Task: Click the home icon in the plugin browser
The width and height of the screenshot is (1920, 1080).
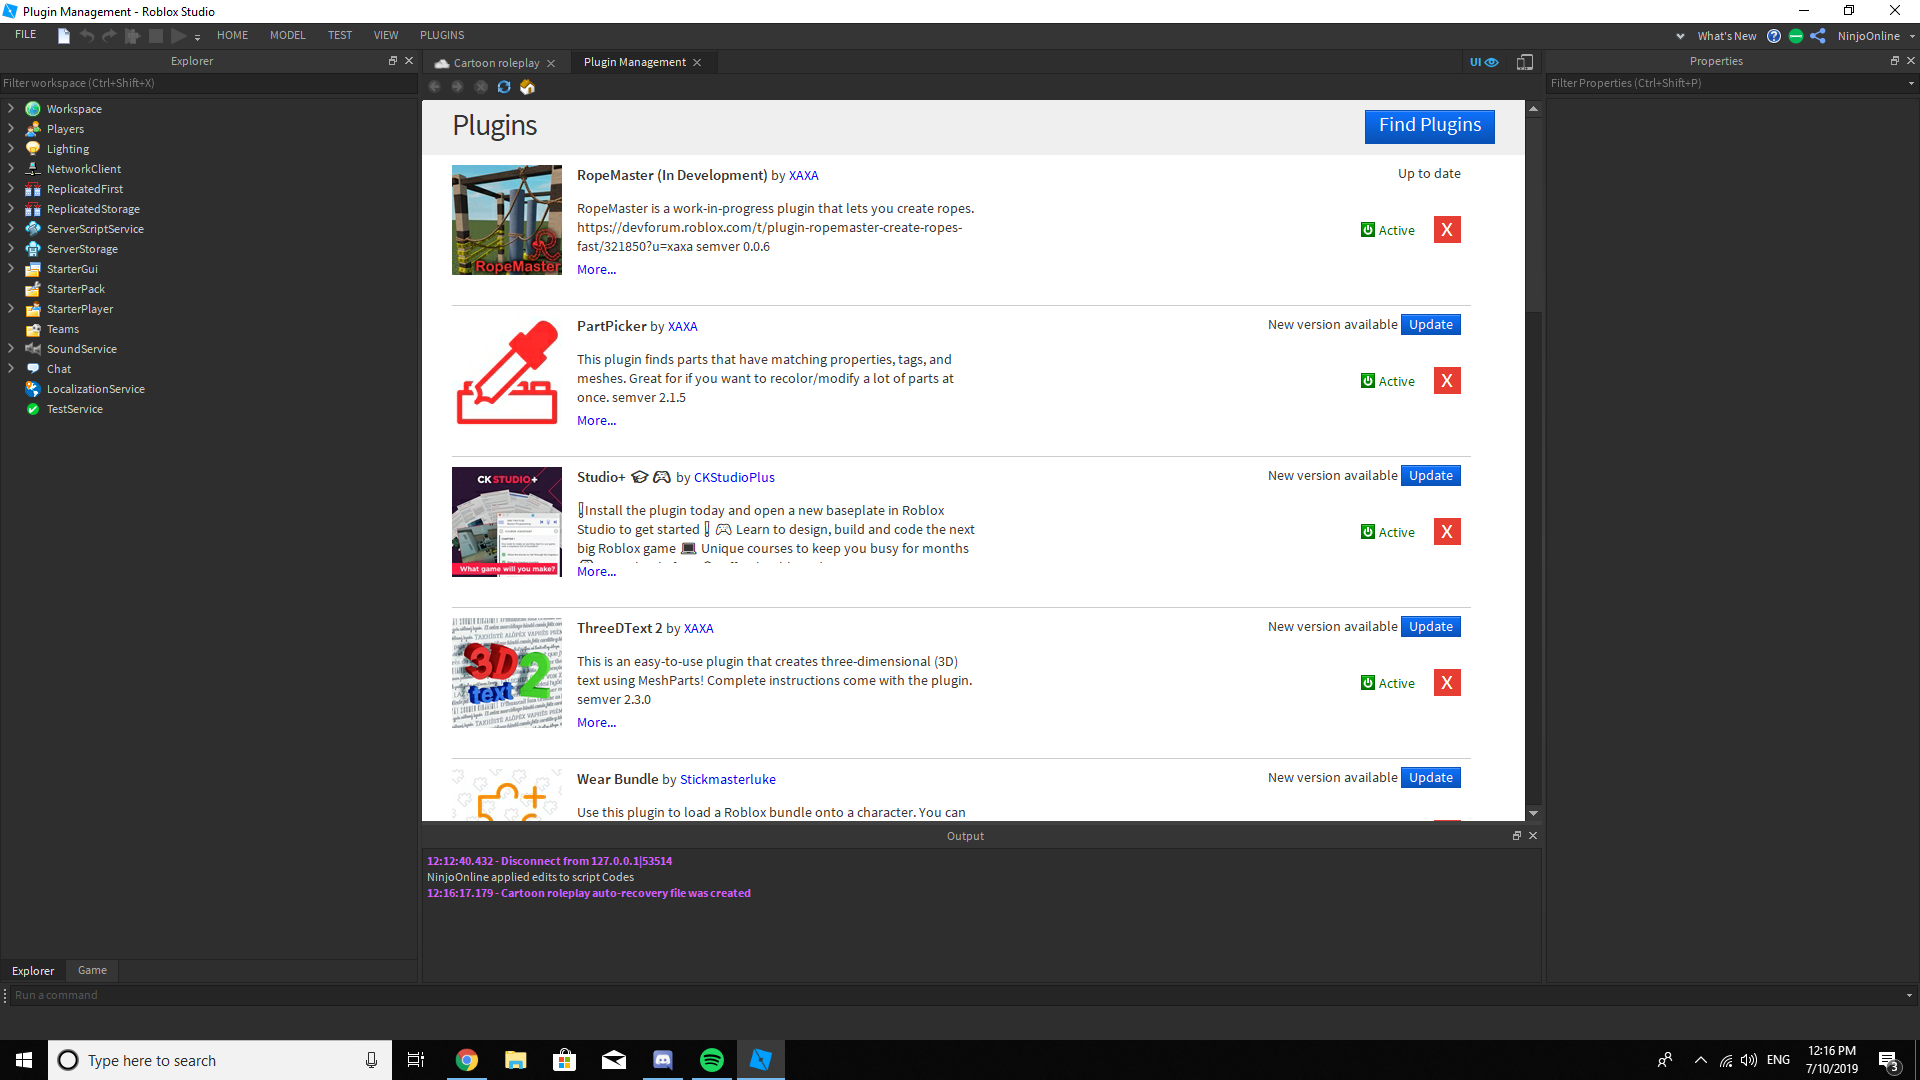Action: click(527, 87)
